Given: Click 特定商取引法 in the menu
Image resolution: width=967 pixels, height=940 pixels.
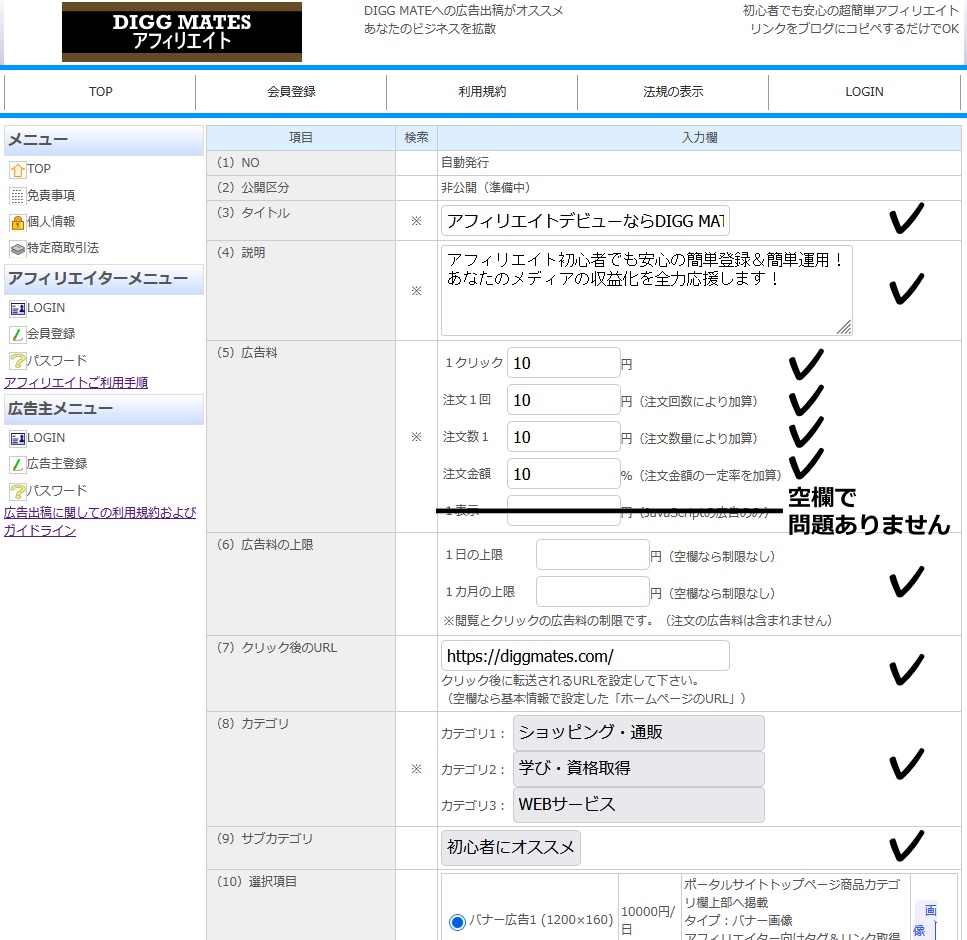Looking at the screenshot, I should [x=63, y=248].
